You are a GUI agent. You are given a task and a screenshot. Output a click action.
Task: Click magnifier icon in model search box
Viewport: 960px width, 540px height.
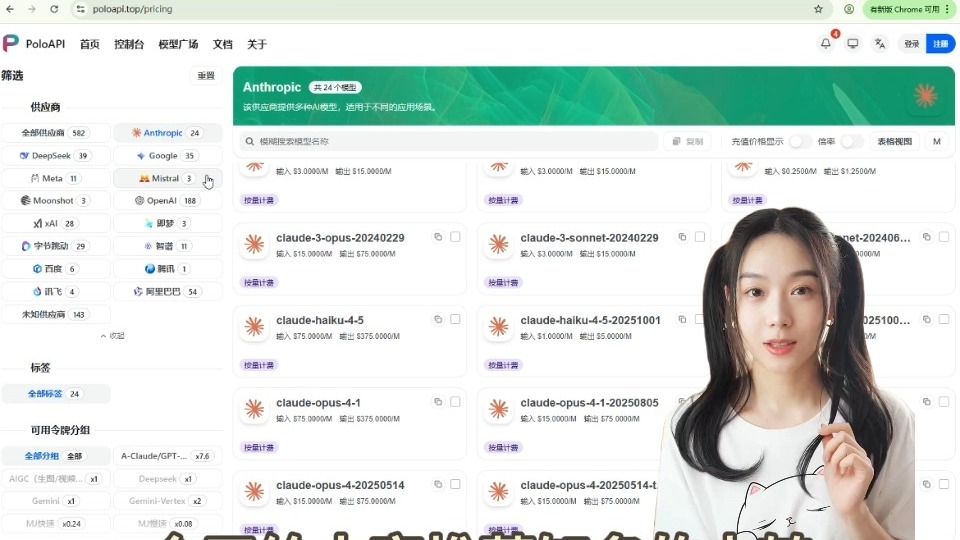pyautogui.click(x=250, y=141)
